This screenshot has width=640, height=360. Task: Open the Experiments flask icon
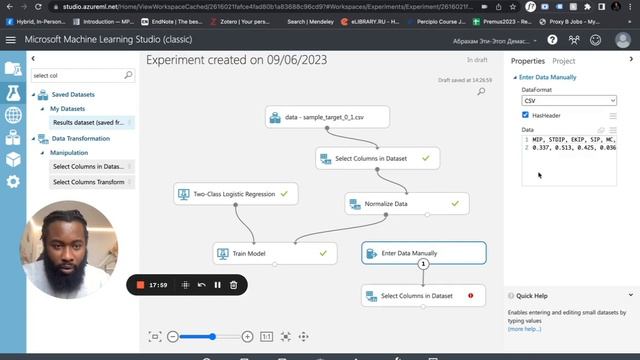(13, 93)
